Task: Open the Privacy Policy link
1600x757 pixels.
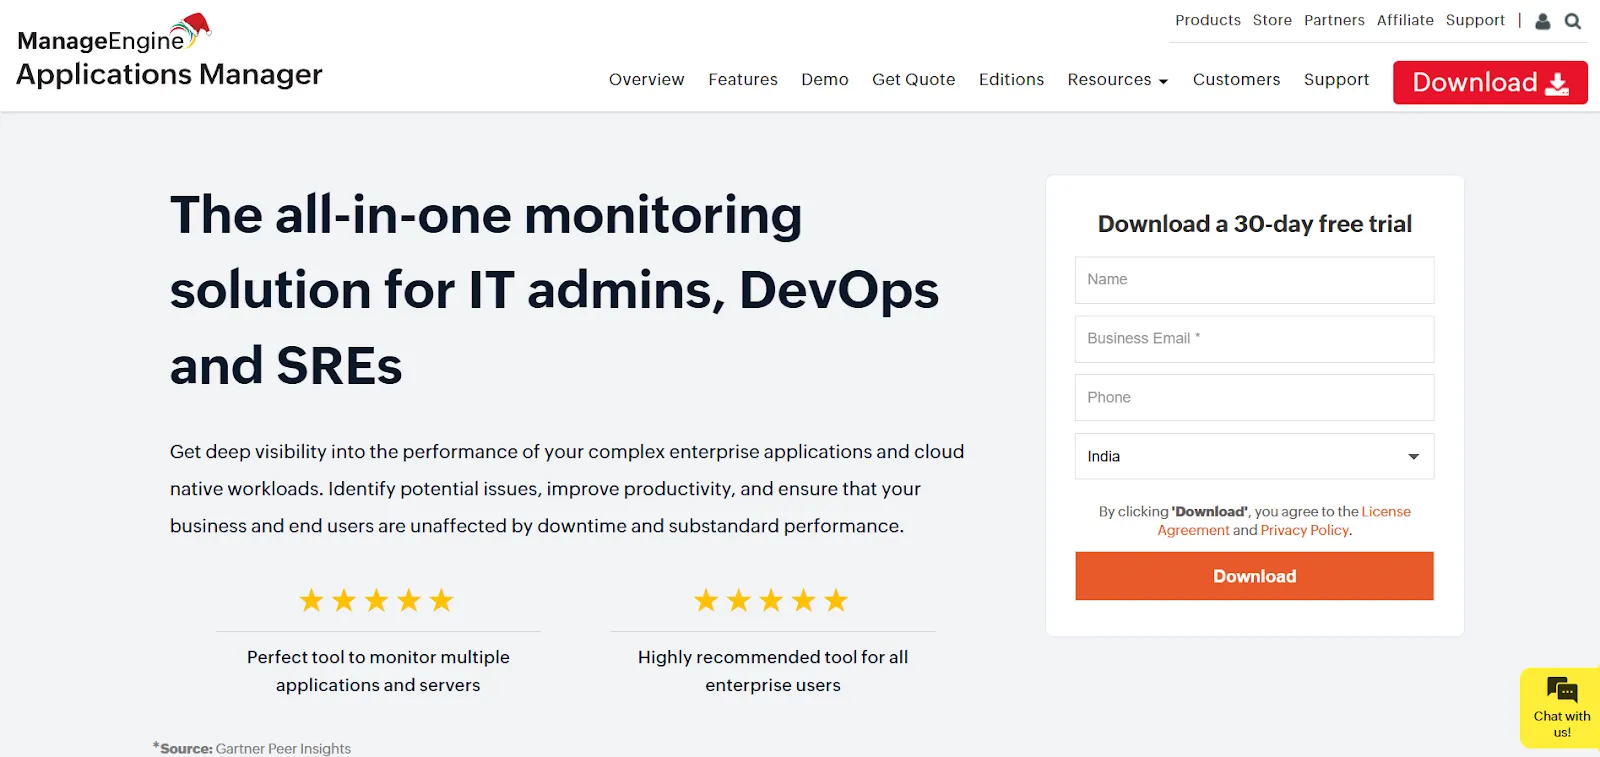Action: 1304,530
